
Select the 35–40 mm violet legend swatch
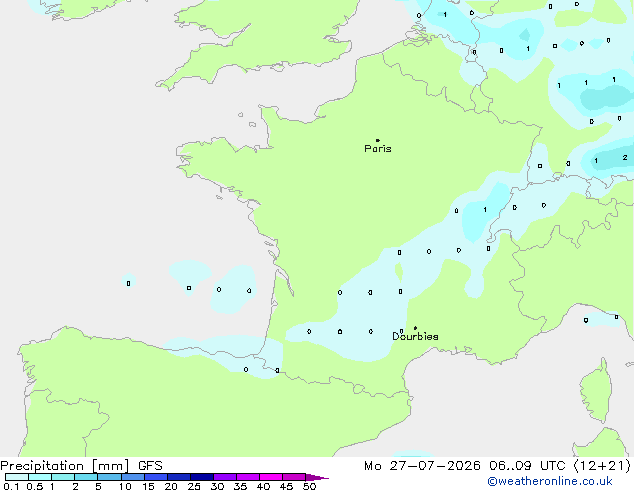pos(248,477)
